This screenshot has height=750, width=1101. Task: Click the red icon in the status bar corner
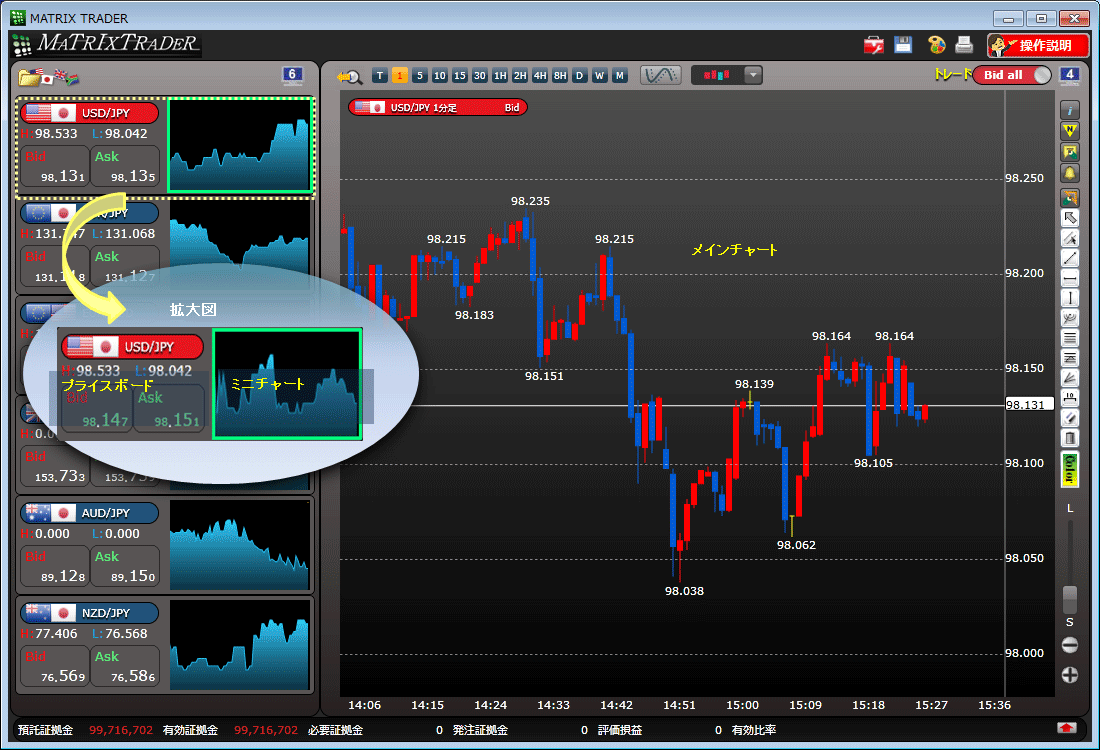[1067, 728]
